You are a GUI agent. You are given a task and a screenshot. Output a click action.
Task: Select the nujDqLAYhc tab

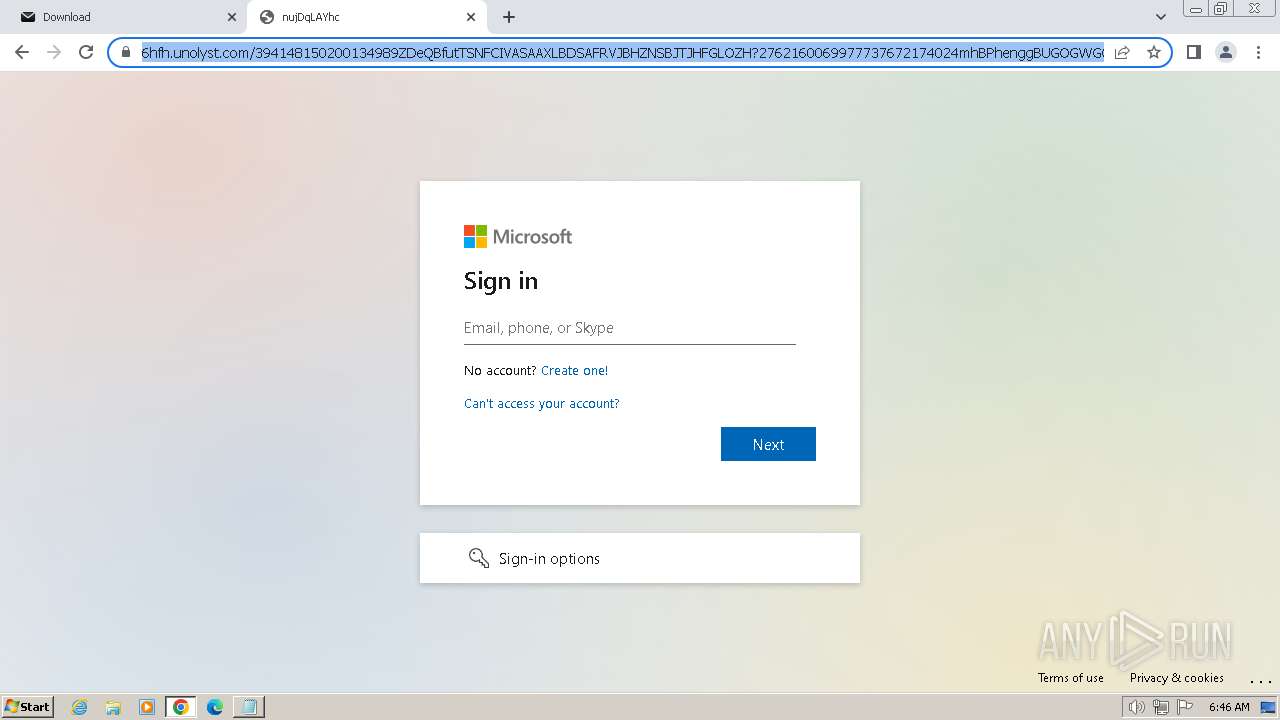point(367,17)
